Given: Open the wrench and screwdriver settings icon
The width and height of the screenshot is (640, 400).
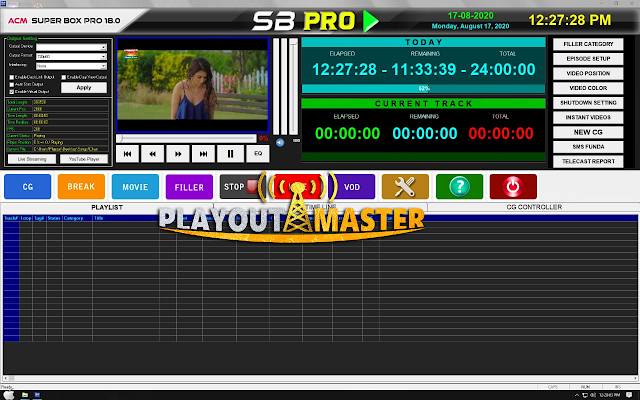Looking at the screenshot, I should [x=405, y=187].
